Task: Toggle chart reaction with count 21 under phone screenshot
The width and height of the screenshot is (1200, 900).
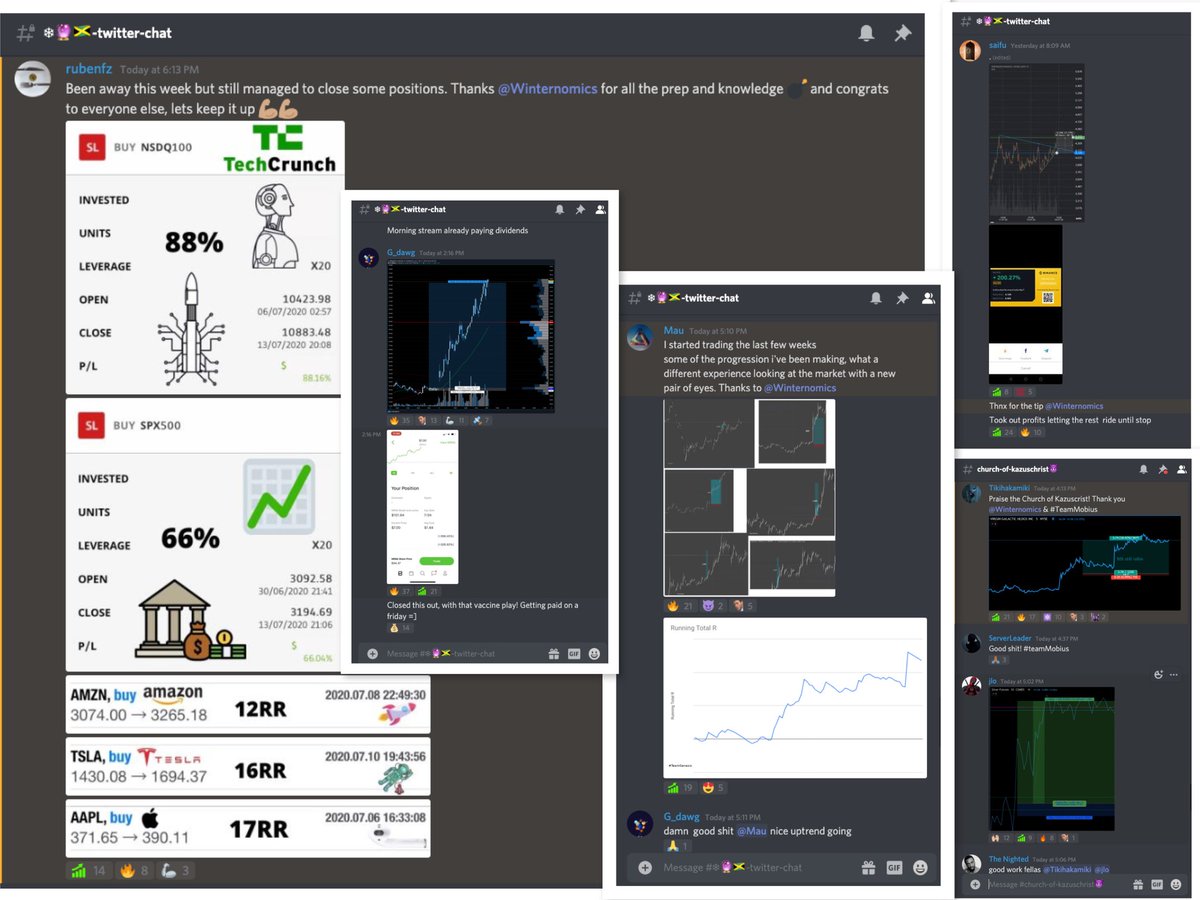Action: (x=428, y=591)
